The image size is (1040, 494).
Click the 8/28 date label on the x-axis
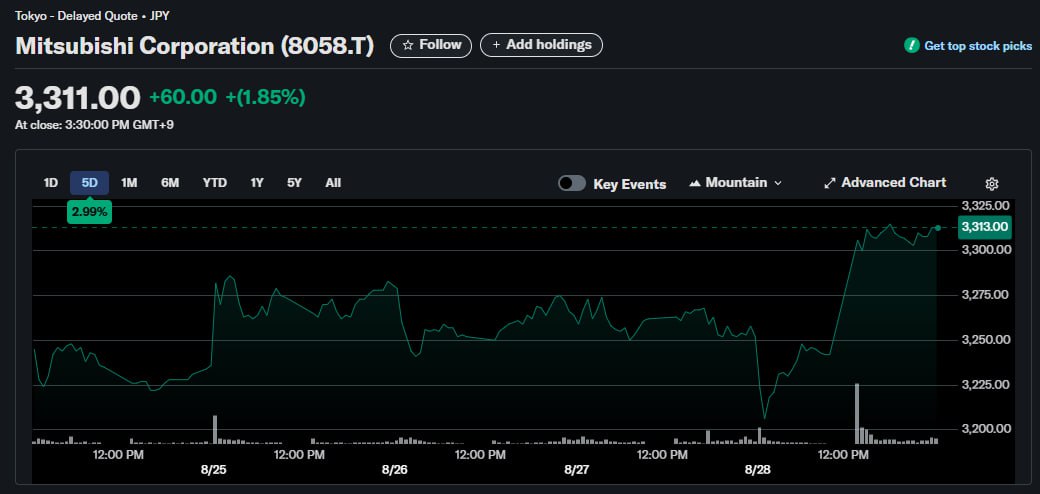(758, 470)
